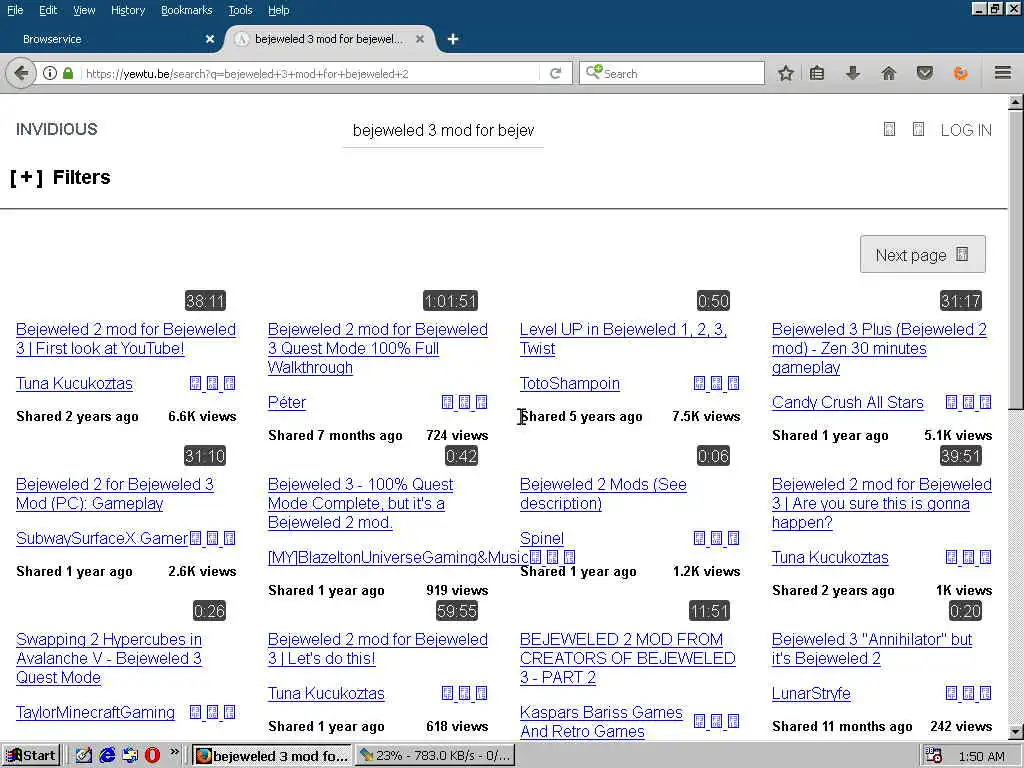Click the first icon left of LOG IN

[889, 129]
